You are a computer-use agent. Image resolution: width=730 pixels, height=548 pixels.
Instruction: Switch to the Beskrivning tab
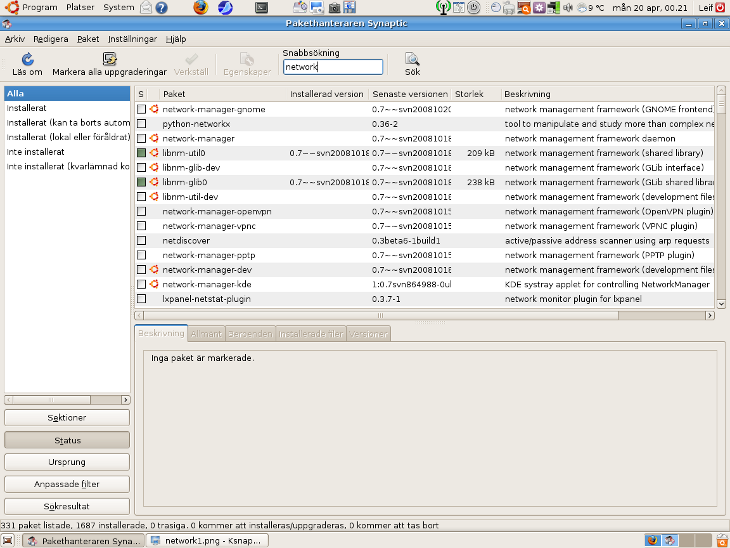[161, 333]
